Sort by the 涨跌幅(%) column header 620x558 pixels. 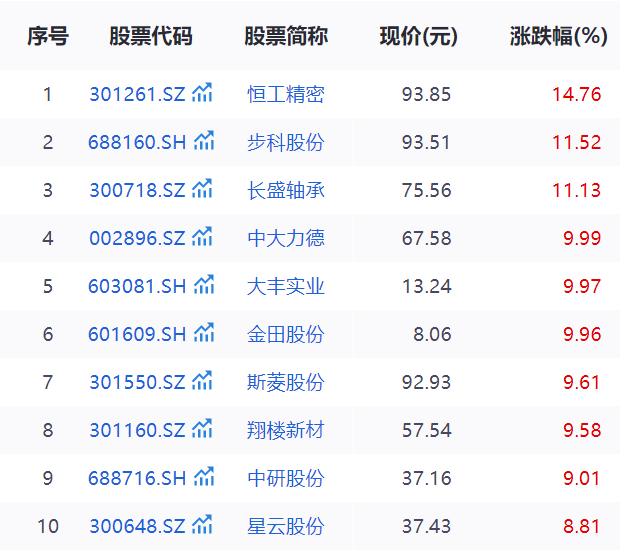[559, 37]
